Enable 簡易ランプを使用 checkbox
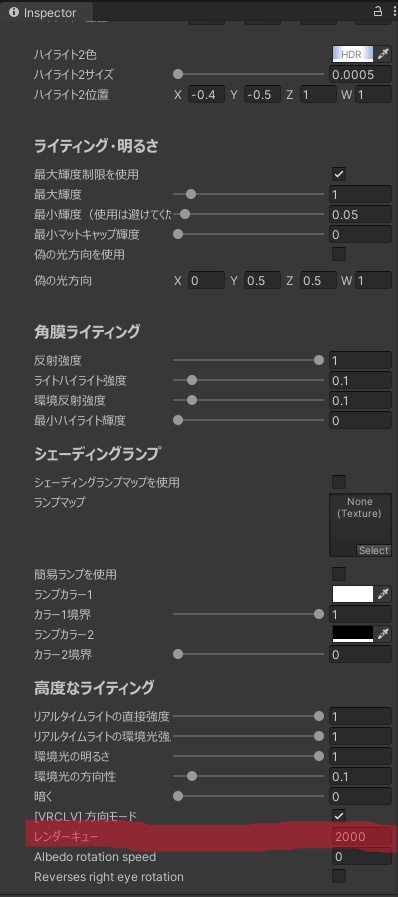 tap(339, 574)
